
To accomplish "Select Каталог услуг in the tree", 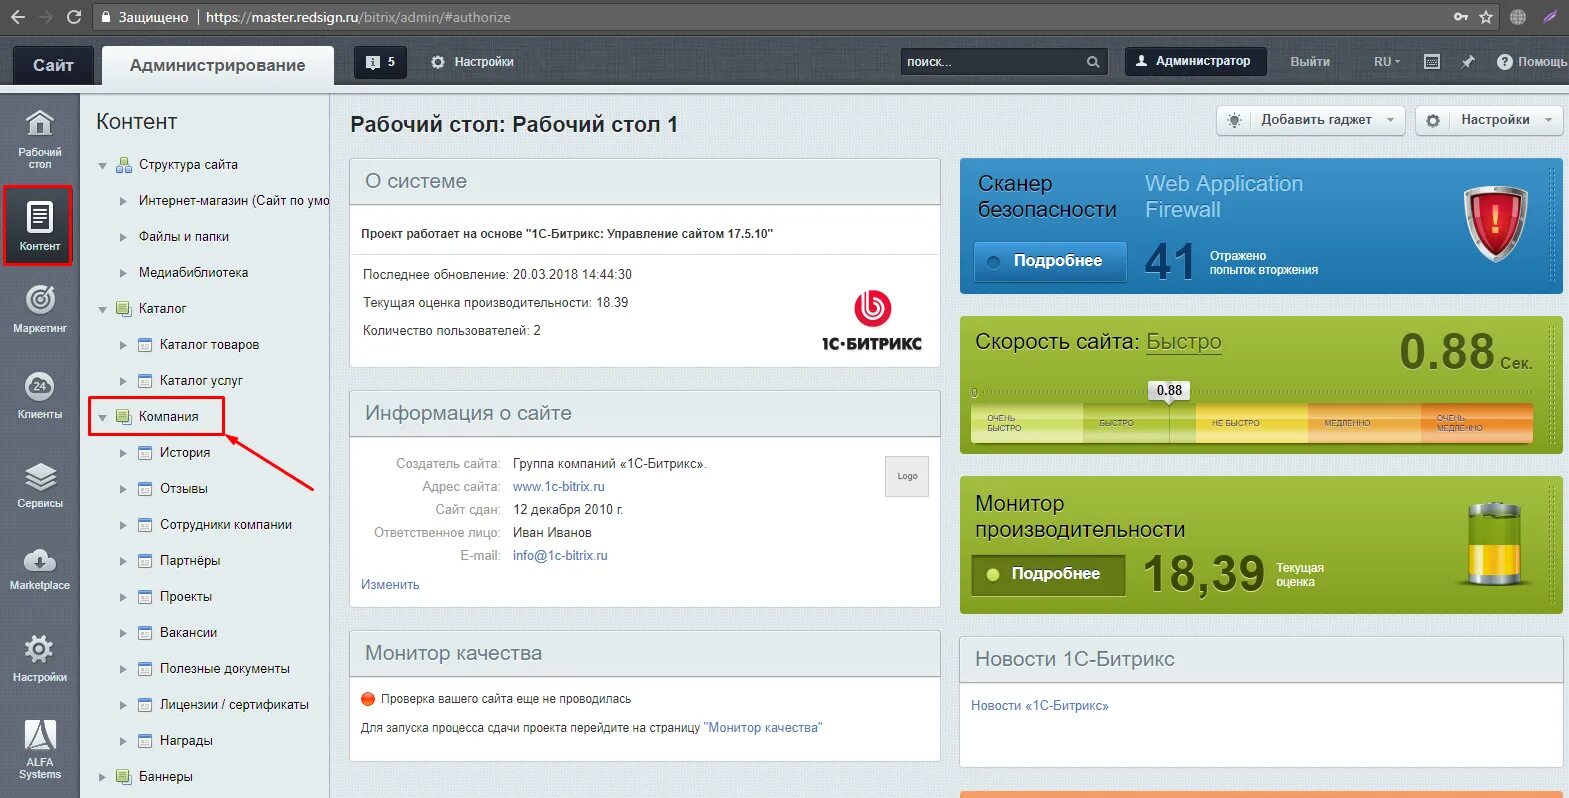I will [201, 381].
